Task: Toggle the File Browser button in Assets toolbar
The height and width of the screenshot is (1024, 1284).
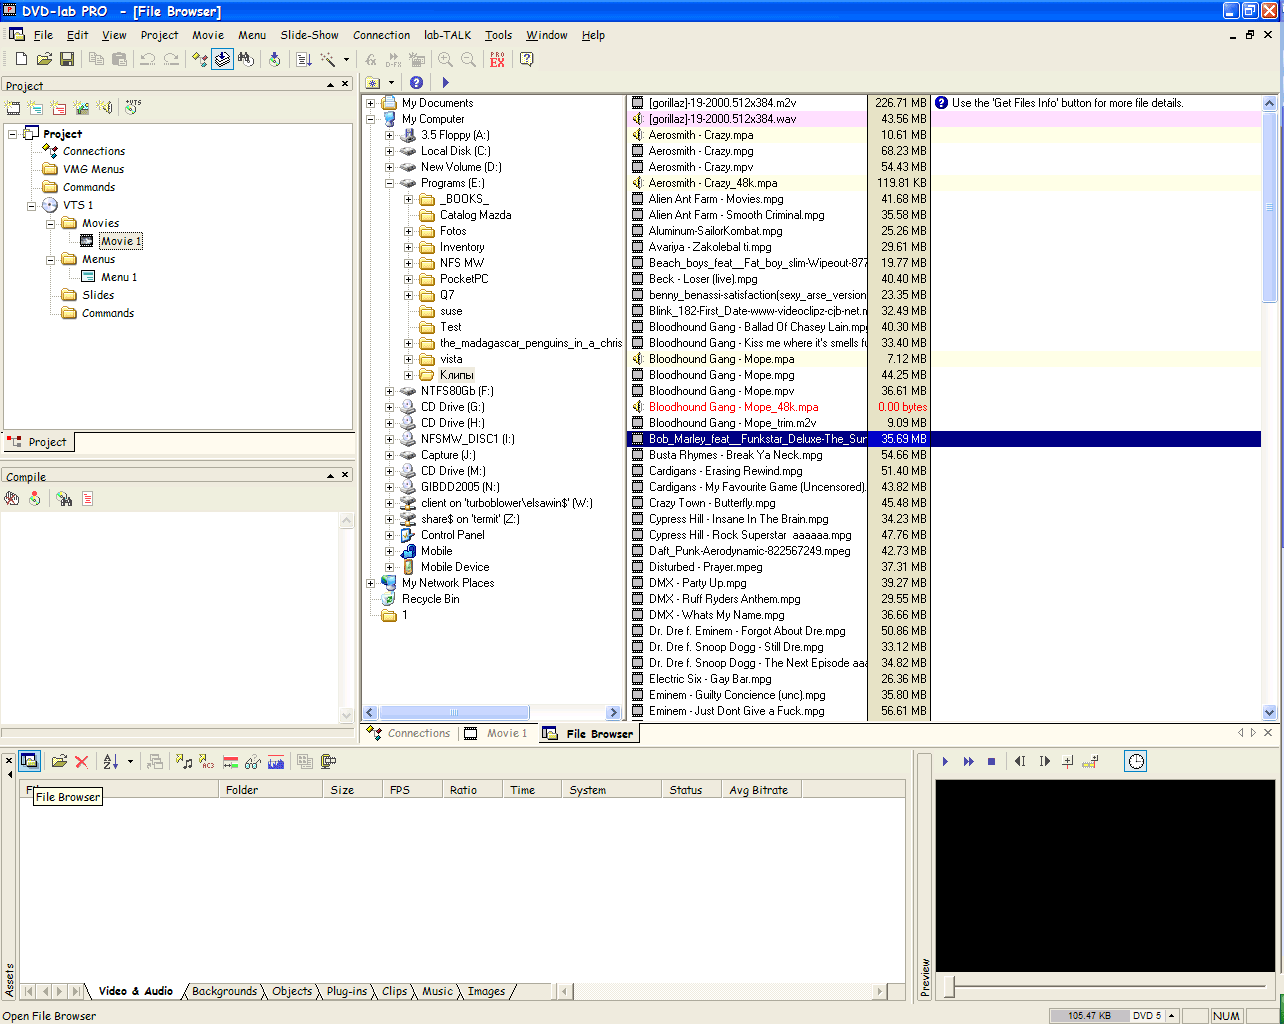Action: (x=29, y=762)
